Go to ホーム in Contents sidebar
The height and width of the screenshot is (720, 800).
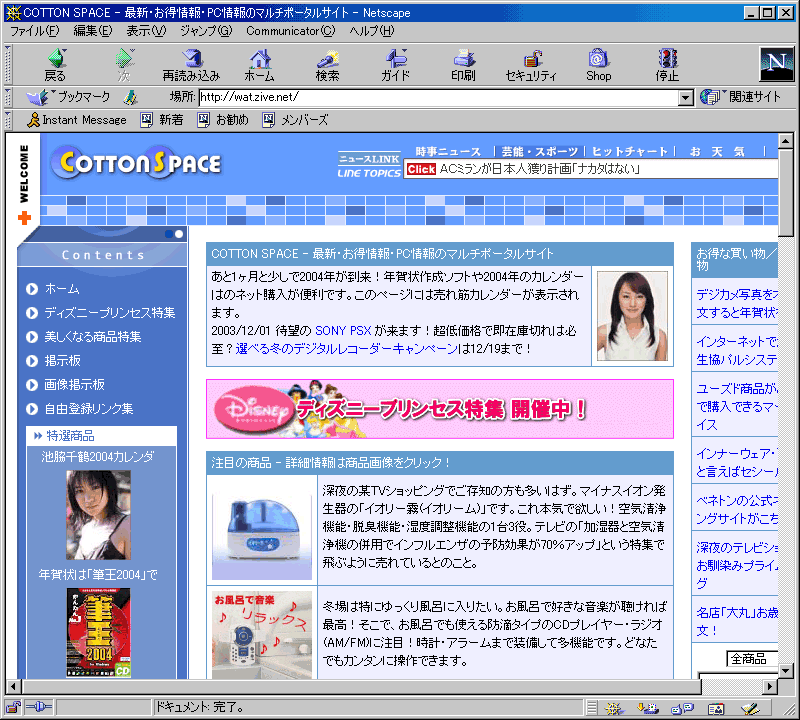click(x=62, y=289)
